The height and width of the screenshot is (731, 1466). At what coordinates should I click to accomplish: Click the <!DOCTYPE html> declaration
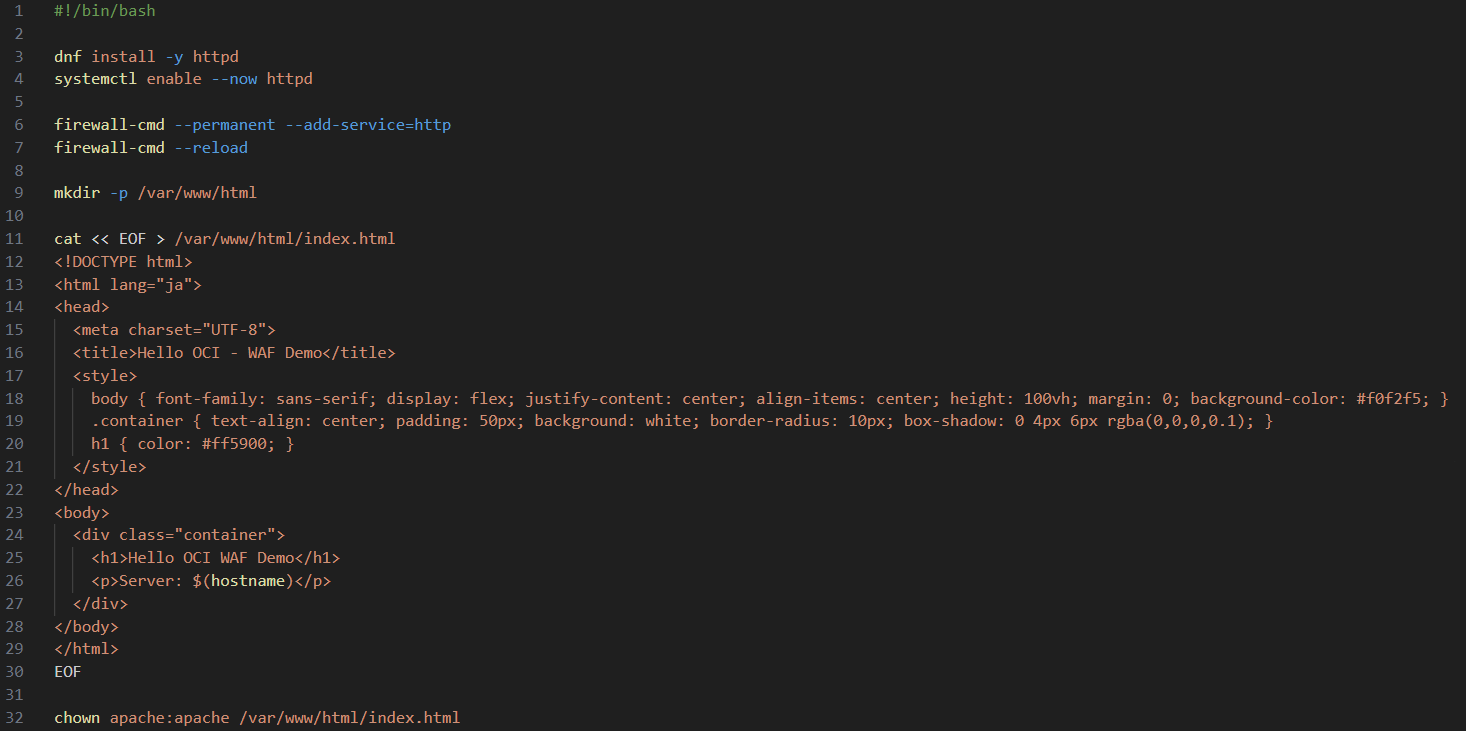(123, 262)
